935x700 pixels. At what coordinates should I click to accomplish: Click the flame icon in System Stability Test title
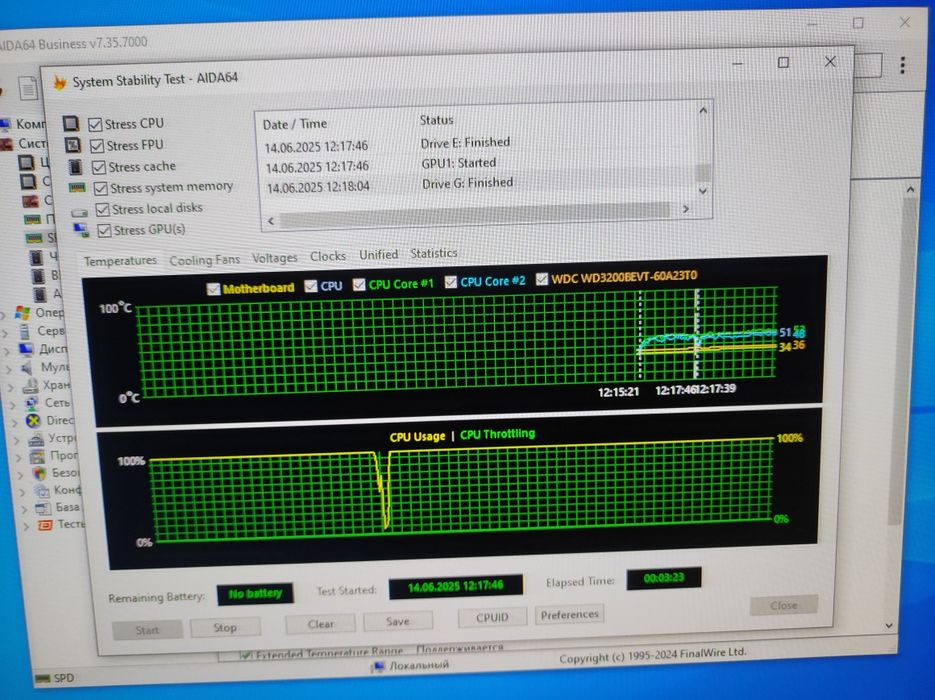(60, 82)
